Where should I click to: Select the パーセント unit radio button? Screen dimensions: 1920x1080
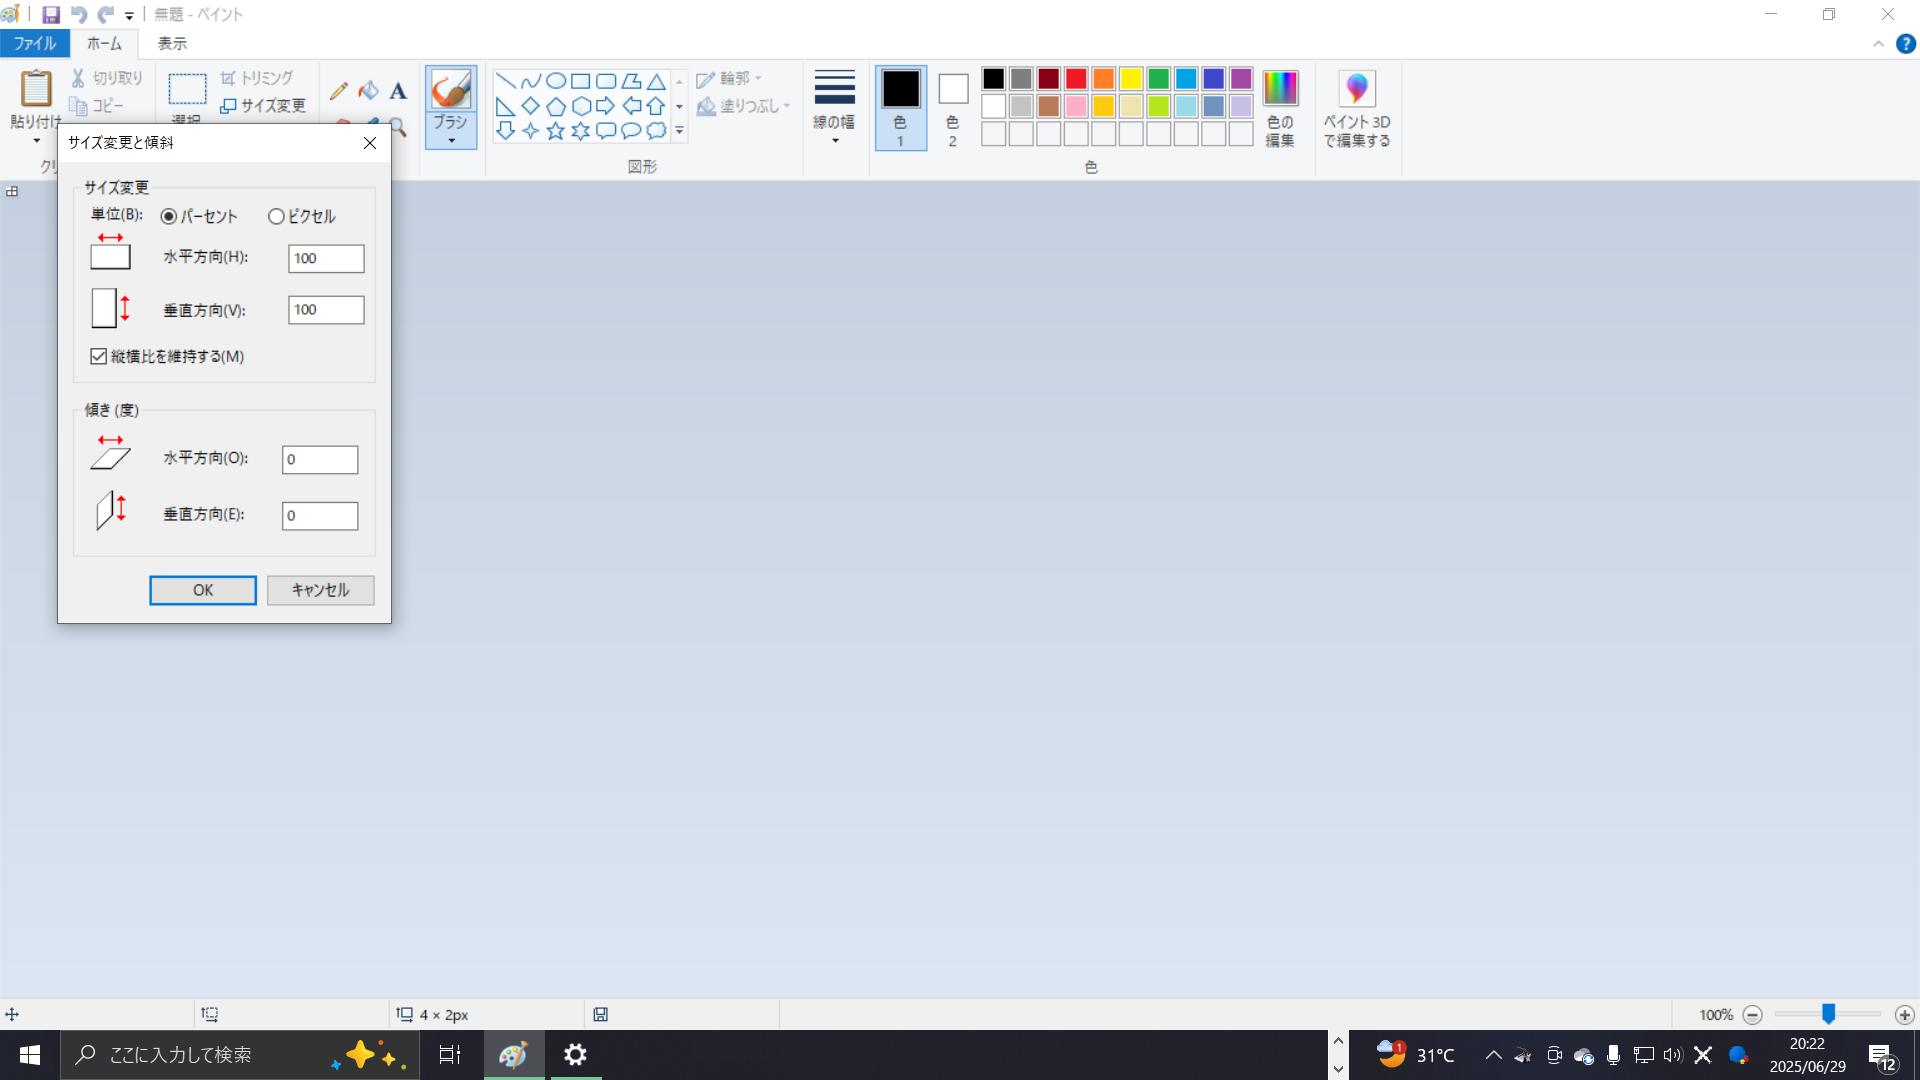coord(168,216)
